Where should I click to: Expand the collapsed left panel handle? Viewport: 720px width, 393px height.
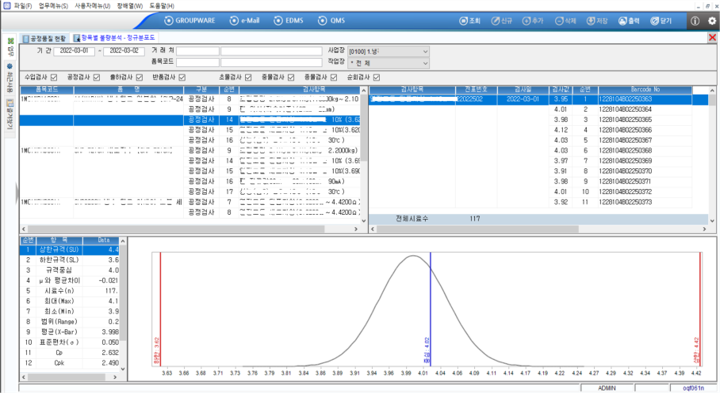click(17, 193)
